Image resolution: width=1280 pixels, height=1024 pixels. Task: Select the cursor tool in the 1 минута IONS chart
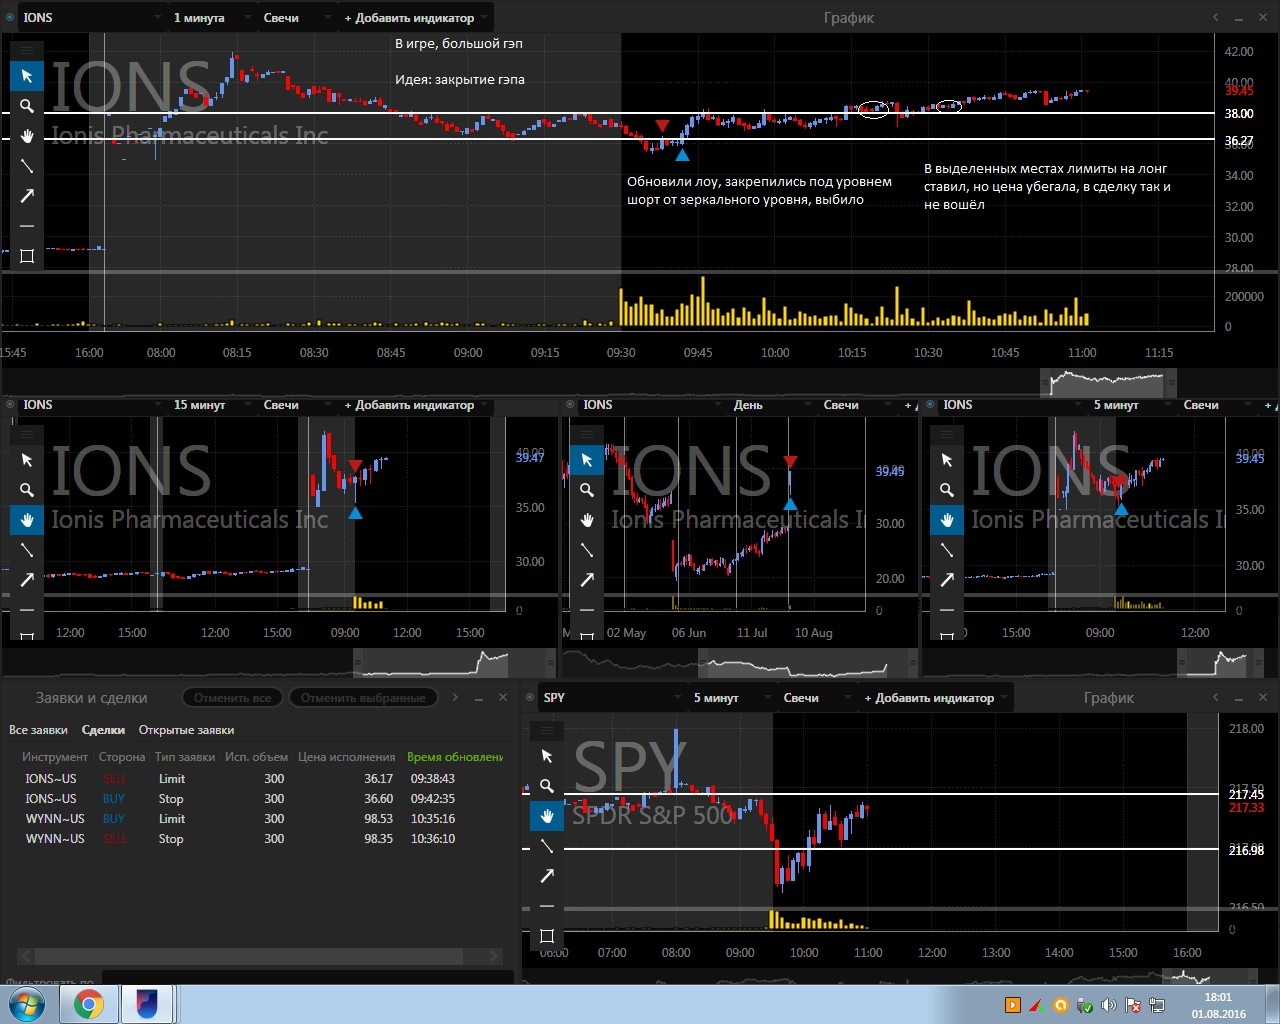27,76
